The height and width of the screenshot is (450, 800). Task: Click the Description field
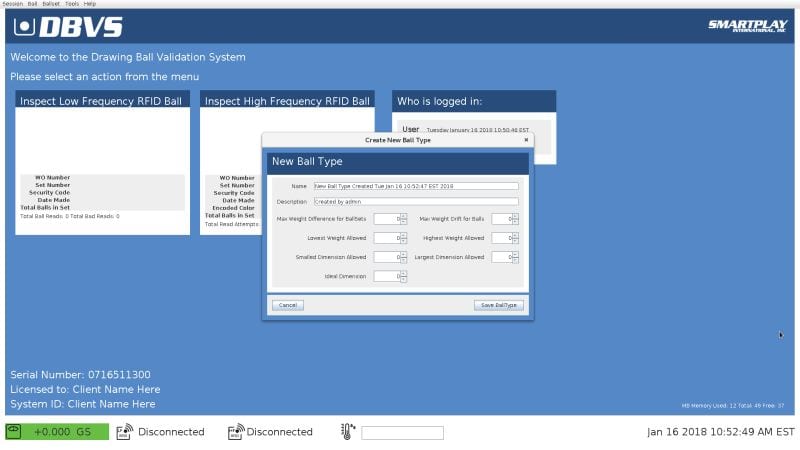coord(416,202)
